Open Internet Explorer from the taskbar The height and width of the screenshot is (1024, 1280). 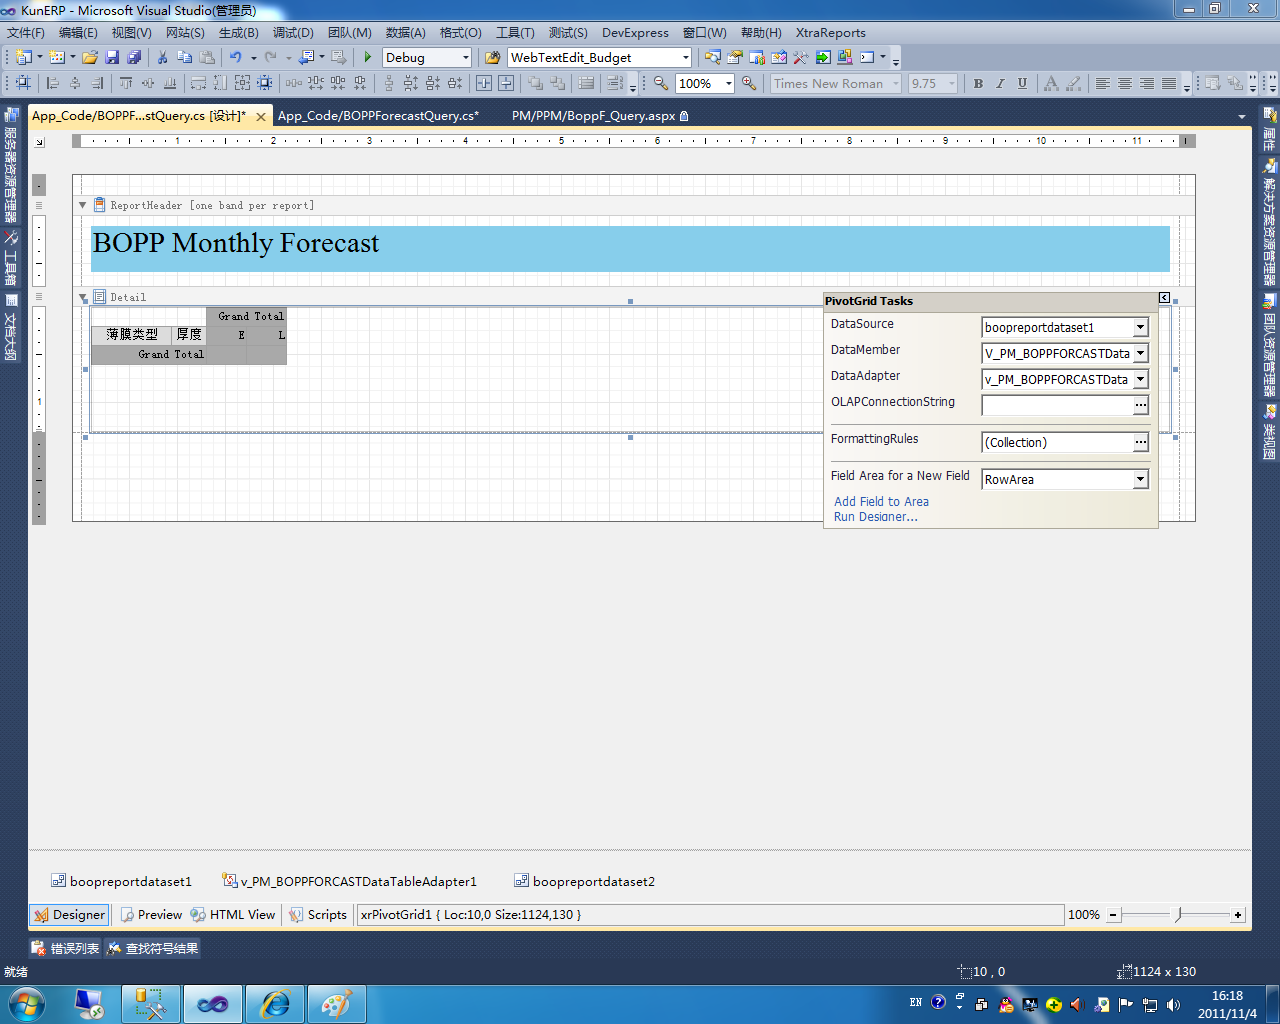click(x=274, y=1003)
